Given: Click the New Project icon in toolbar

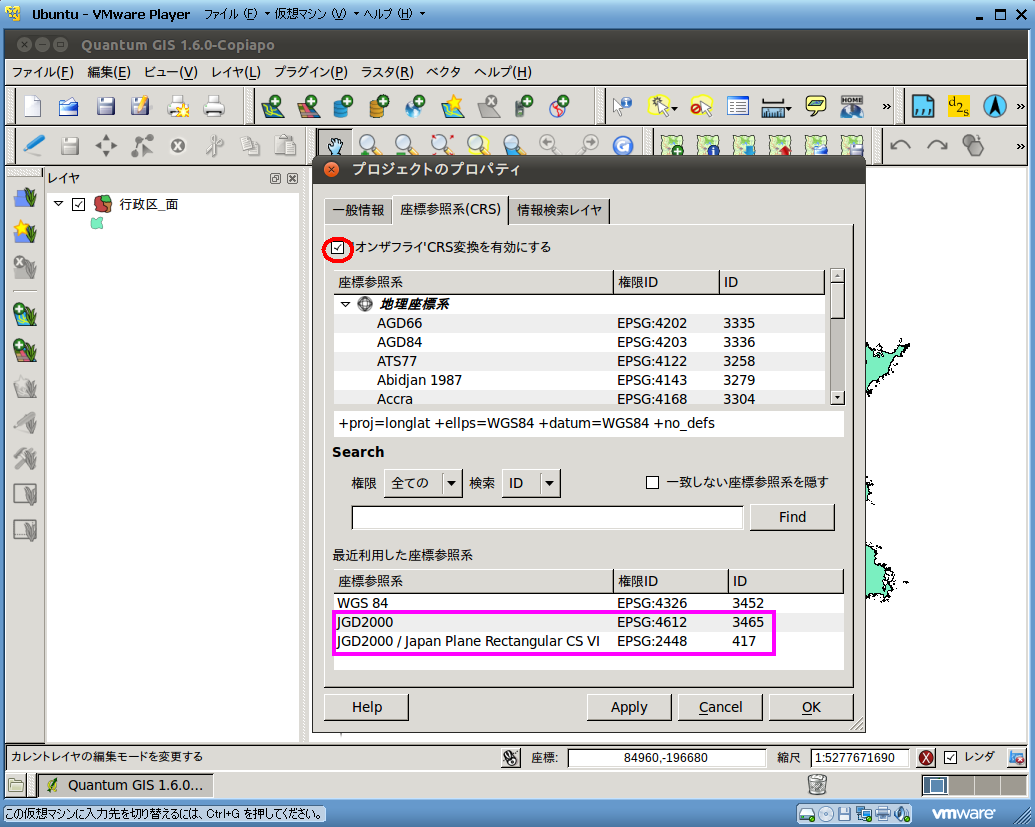Looking at the screenshot, I should [32, 106].
